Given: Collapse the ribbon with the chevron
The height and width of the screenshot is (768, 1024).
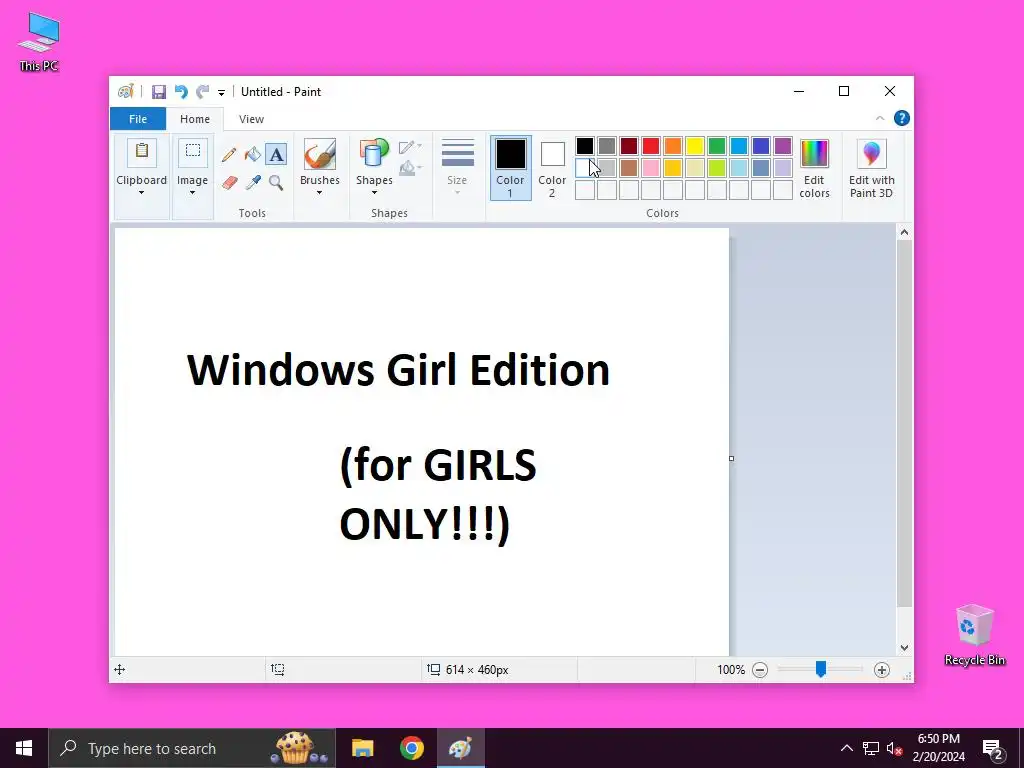Looking at the screenshot, I should [x=880, y=118].
